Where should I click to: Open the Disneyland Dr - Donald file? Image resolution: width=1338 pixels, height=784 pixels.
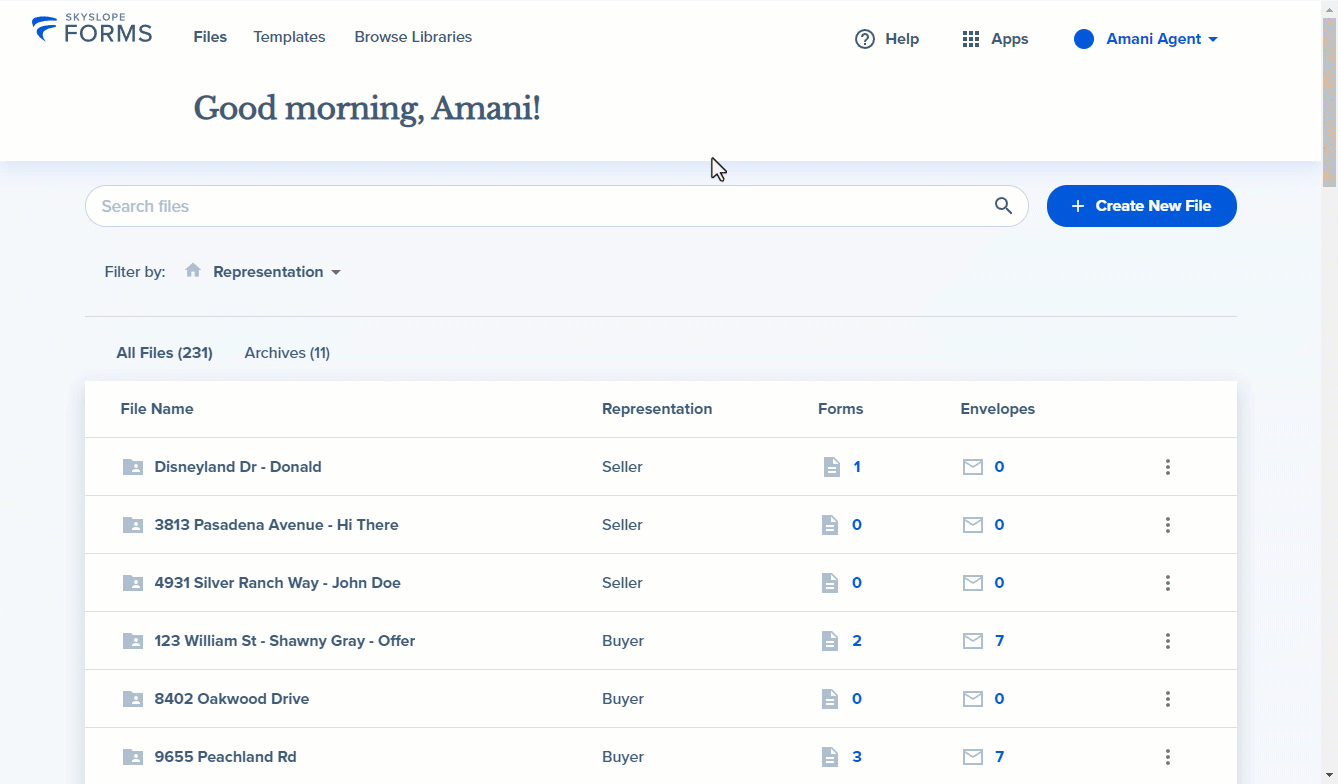[x=238, y=467]
